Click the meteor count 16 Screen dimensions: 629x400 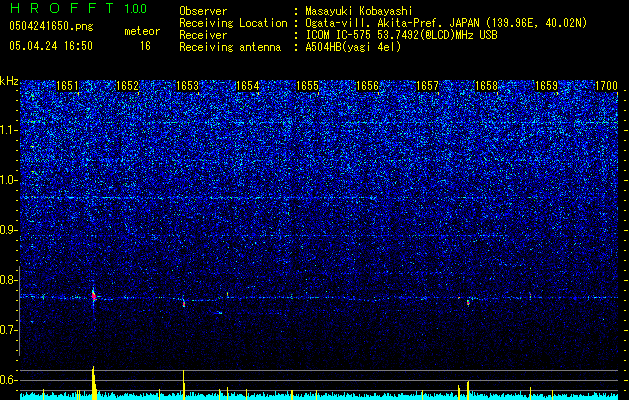pyautogui.click(x=145, y=46)
